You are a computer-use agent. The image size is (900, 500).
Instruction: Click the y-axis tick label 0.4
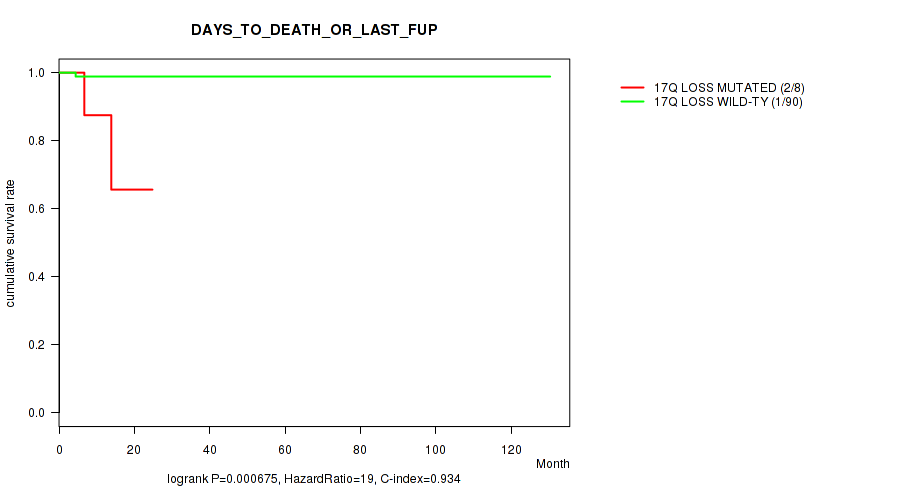click(x=36, y=277)
